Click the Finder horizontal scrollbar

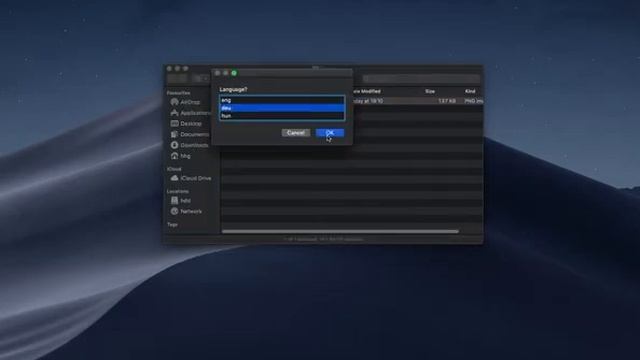pos(340,231)
